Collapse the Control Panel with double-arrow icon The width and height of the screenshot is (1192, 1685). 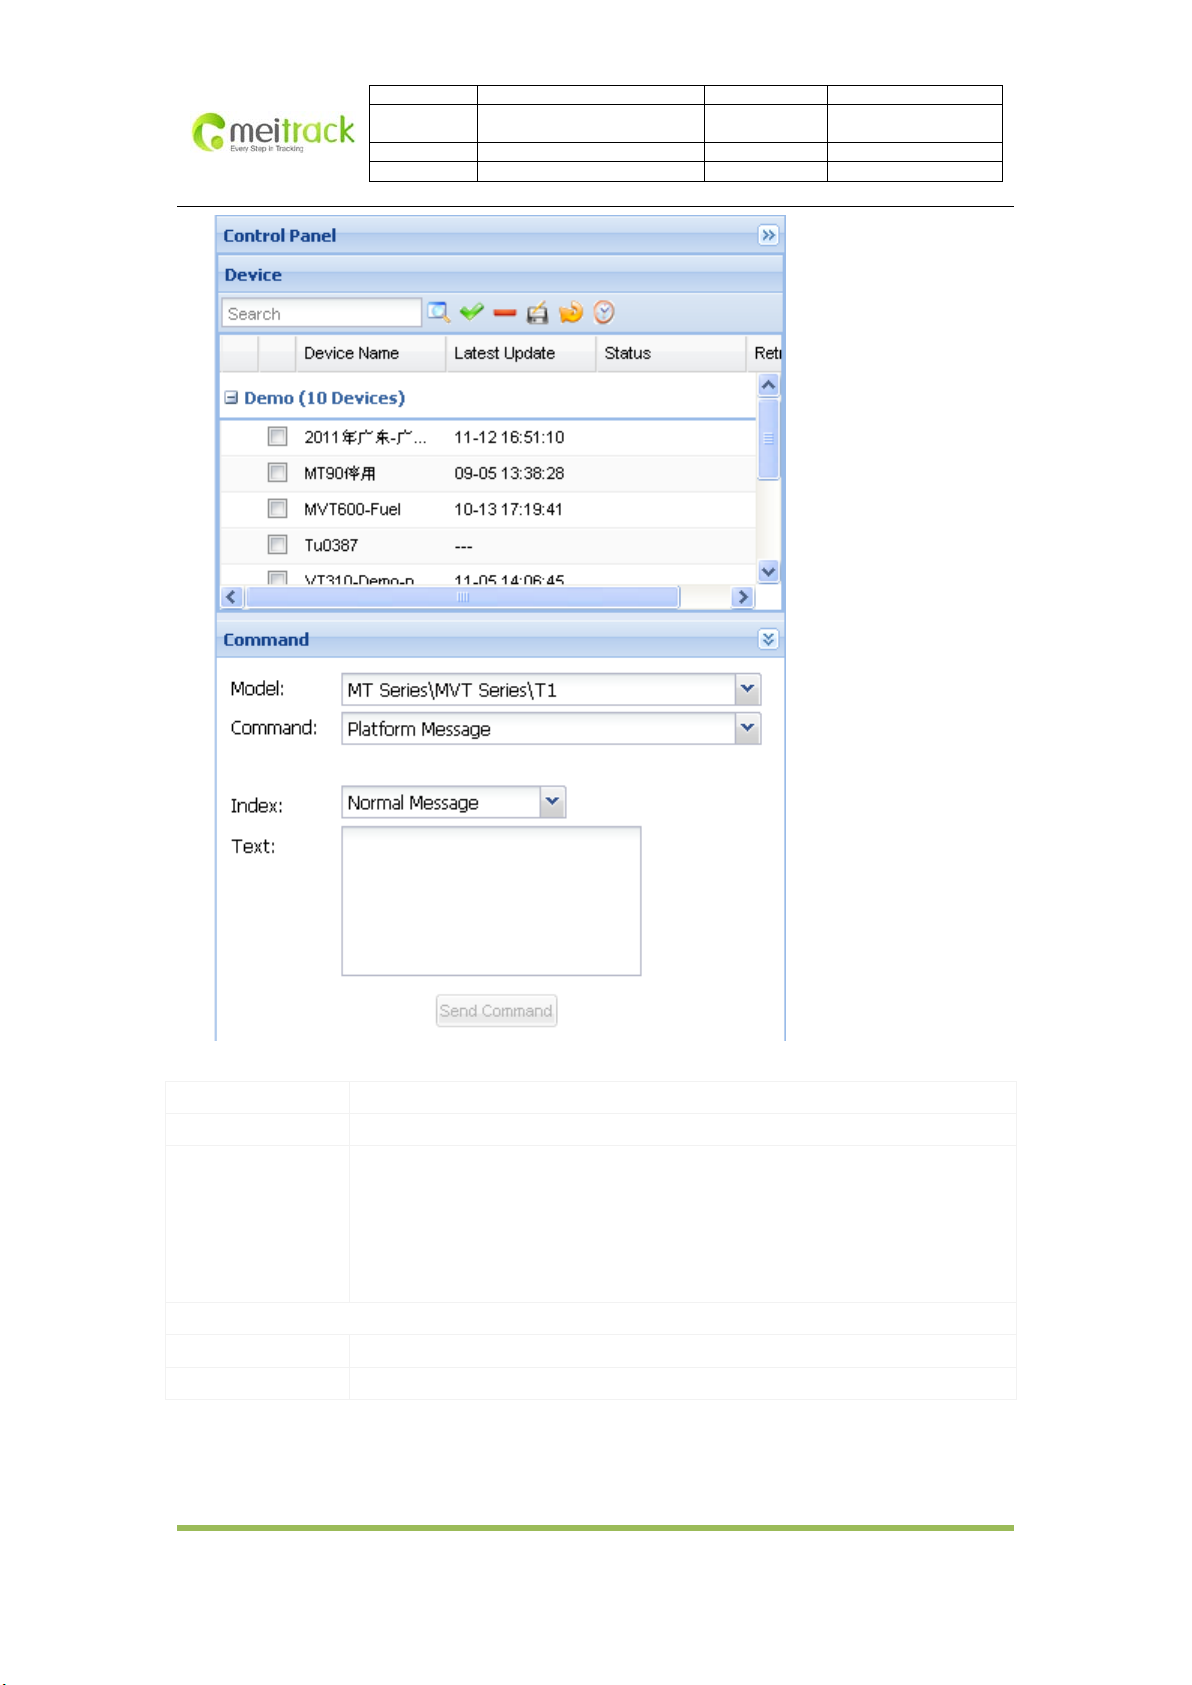(x=768, y=235)
